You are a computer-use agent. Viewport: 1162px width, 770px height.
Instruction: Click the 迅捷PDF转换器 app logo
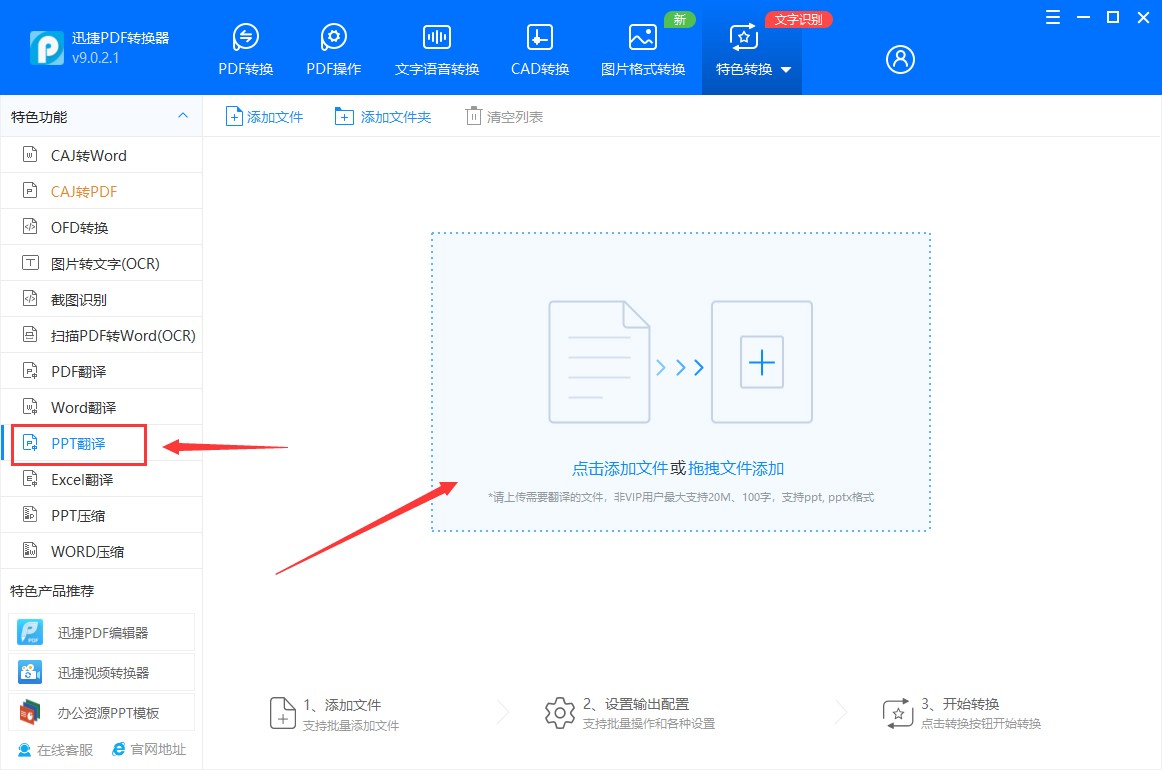click(47, 48)
